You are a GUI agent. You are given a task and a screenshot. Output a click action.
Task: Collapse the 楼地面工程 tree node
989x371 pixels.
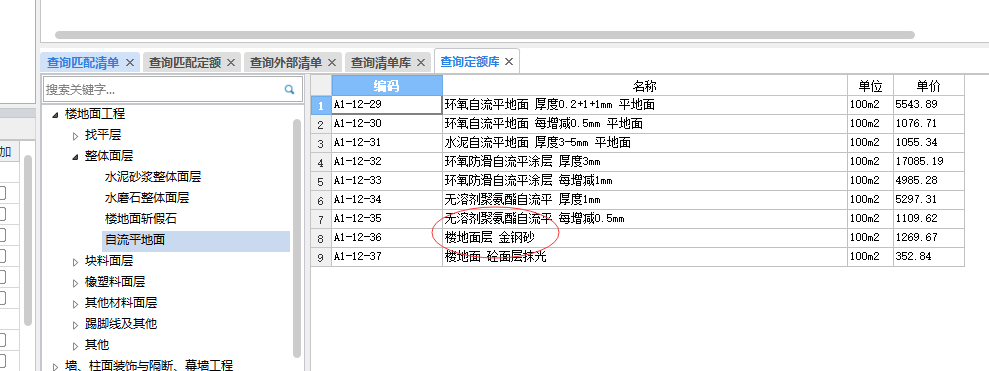point(56,114)
